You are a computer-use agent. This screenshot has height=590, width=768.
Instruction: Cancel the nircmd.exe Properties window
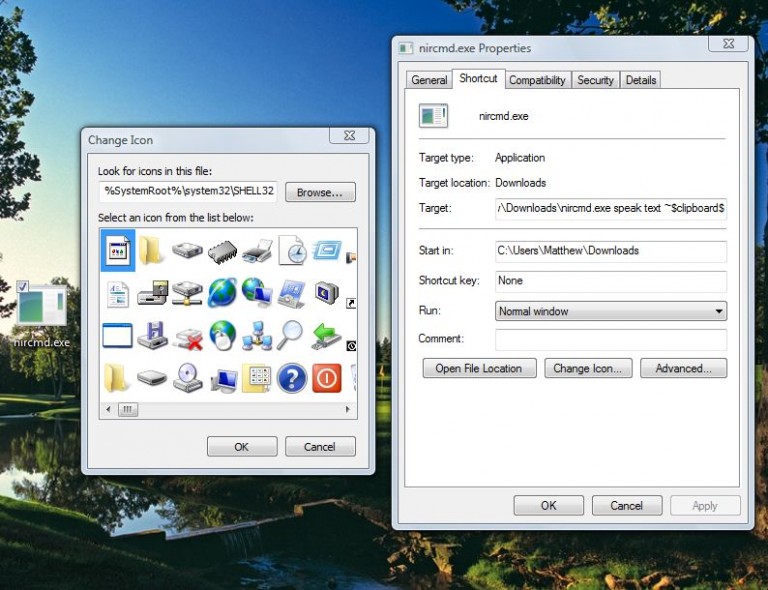[627, 505]
